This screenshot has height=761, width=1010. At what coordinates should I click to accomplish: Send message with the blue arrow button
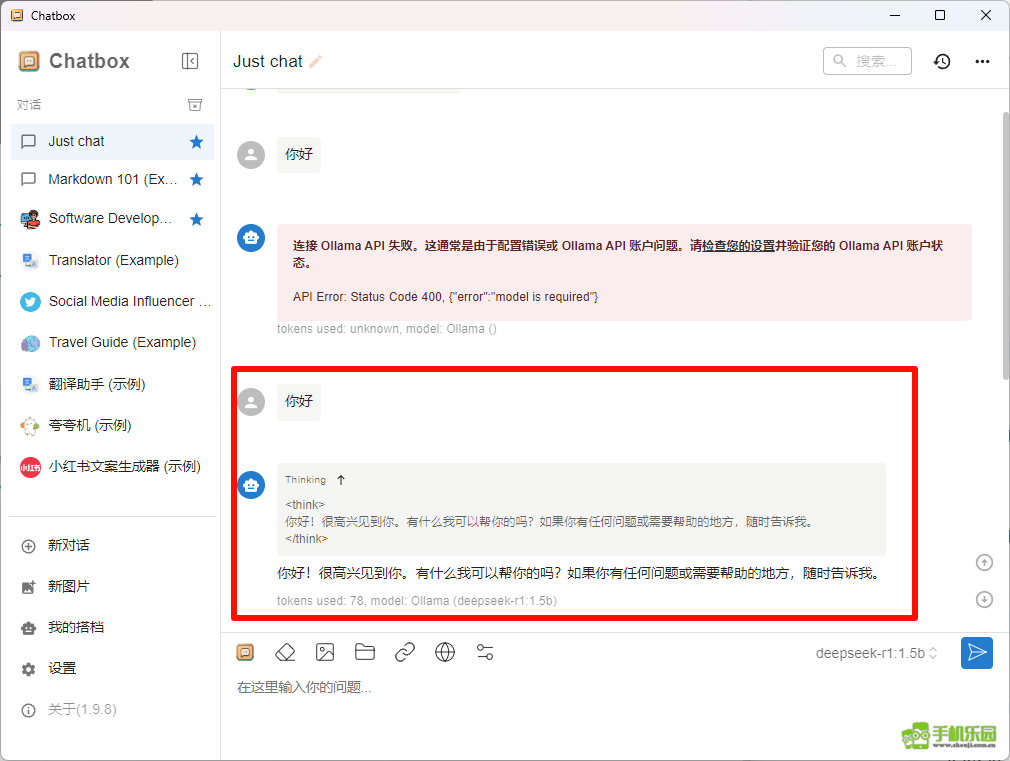tap(977, 653)
